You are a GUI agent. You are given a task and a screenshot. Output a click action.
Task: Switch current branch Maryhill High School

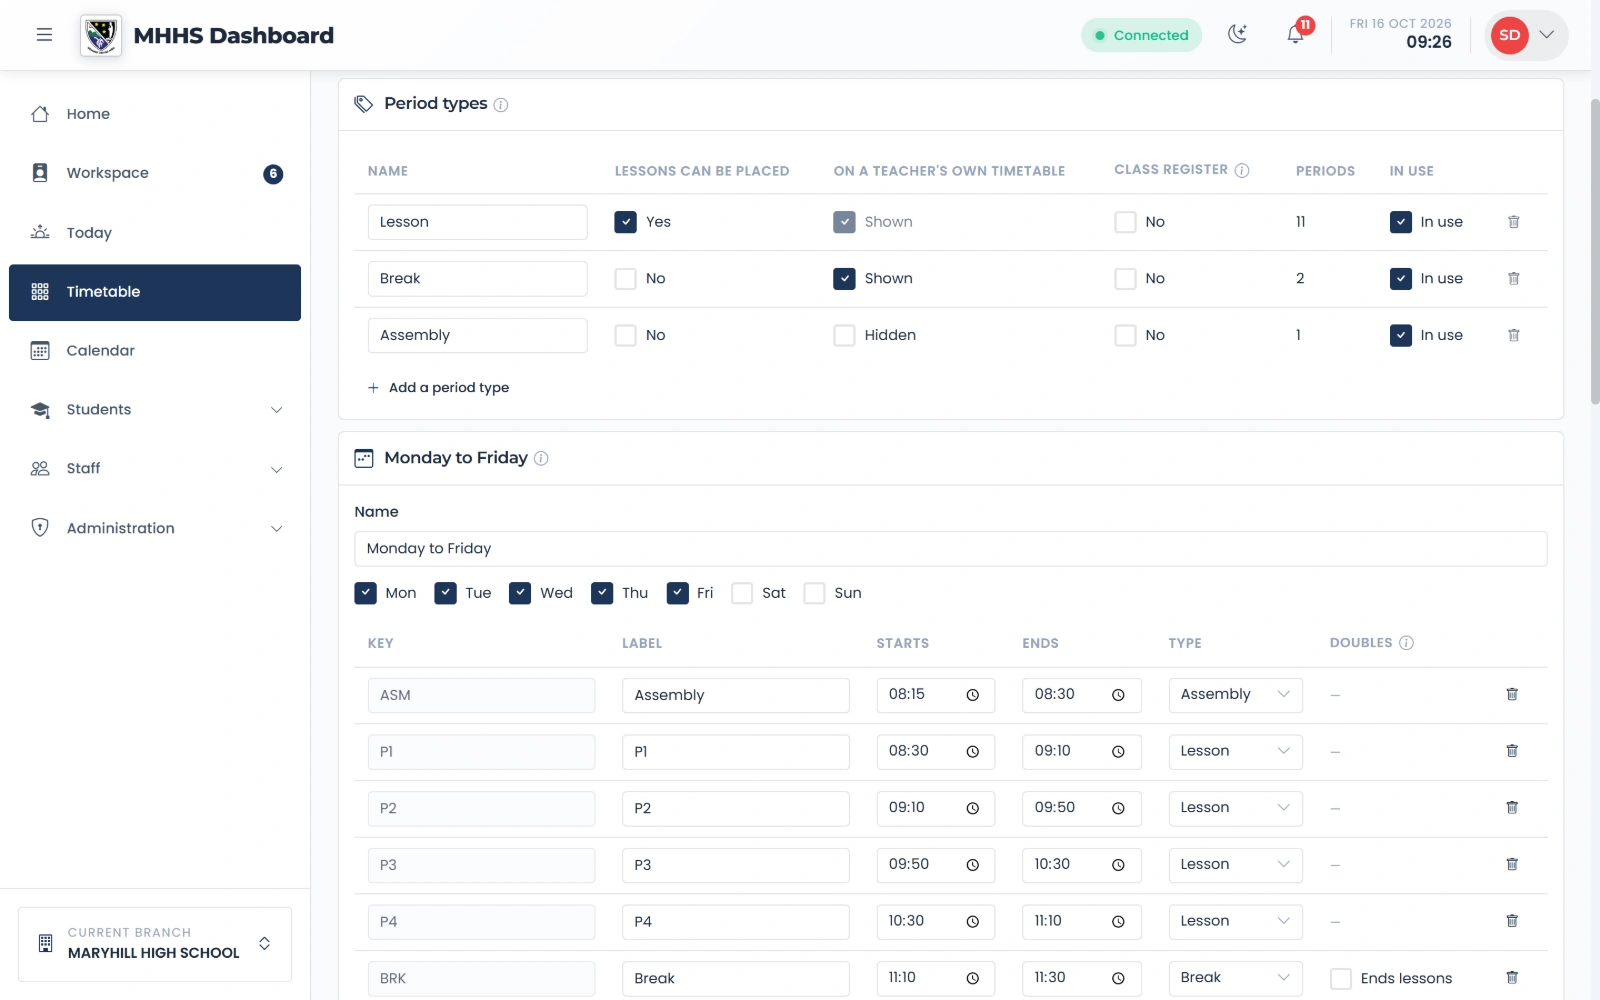155,944
